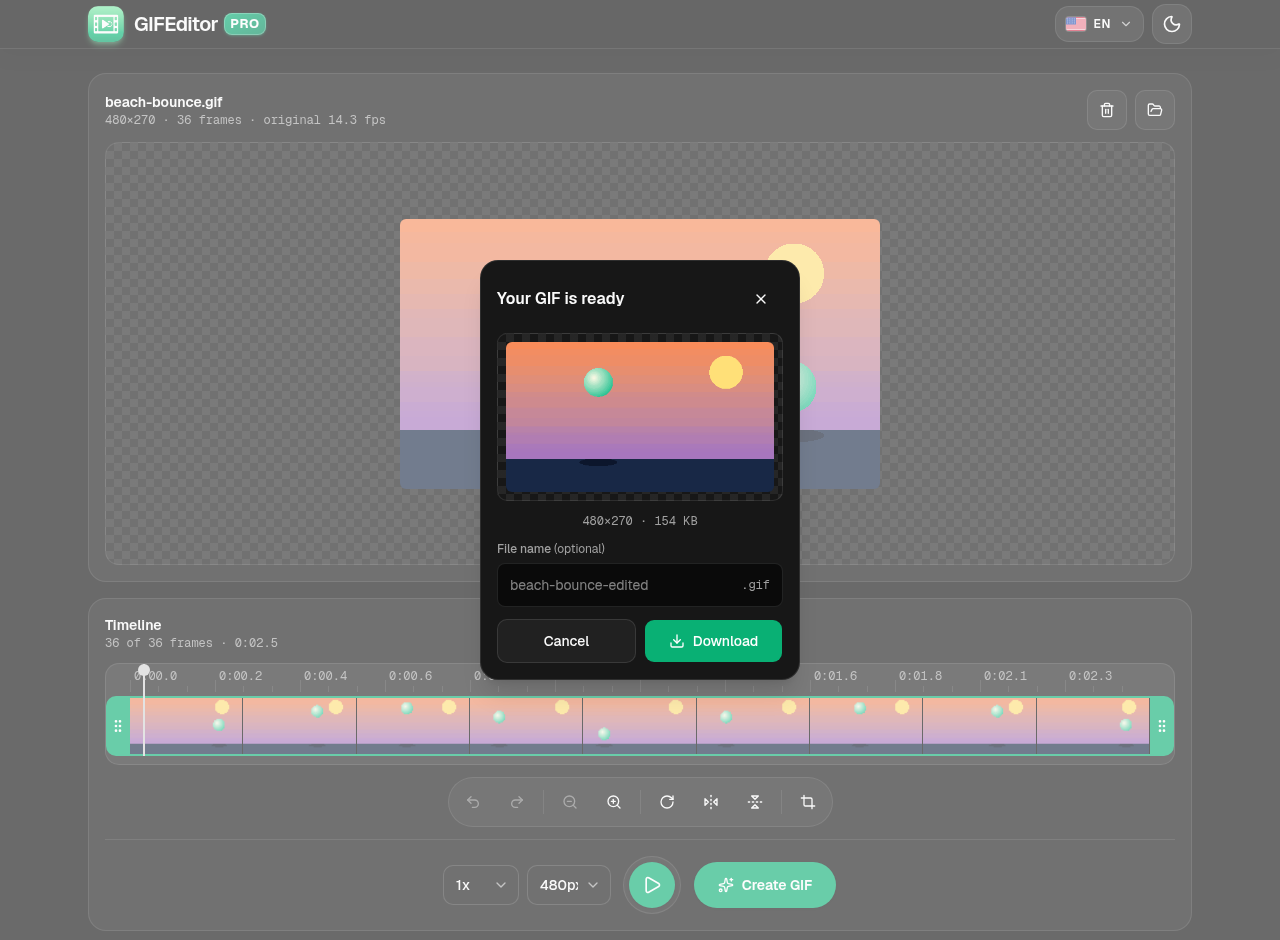
Task: Open the EN language dropdown
Action: click(1099, 24)
